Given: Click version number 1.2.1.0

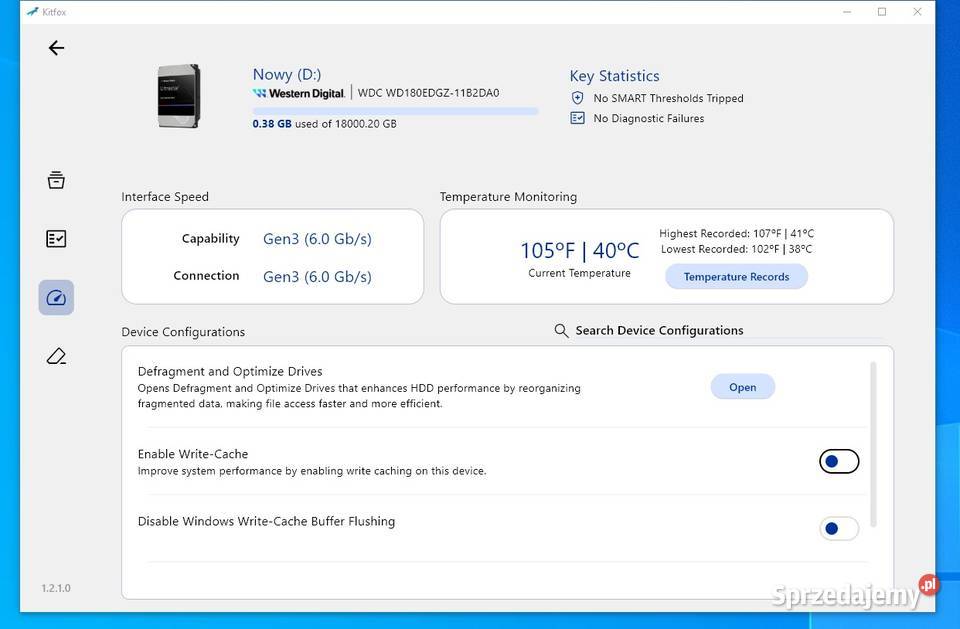Looking at the screenshot, I should click(x=56, y=588).
